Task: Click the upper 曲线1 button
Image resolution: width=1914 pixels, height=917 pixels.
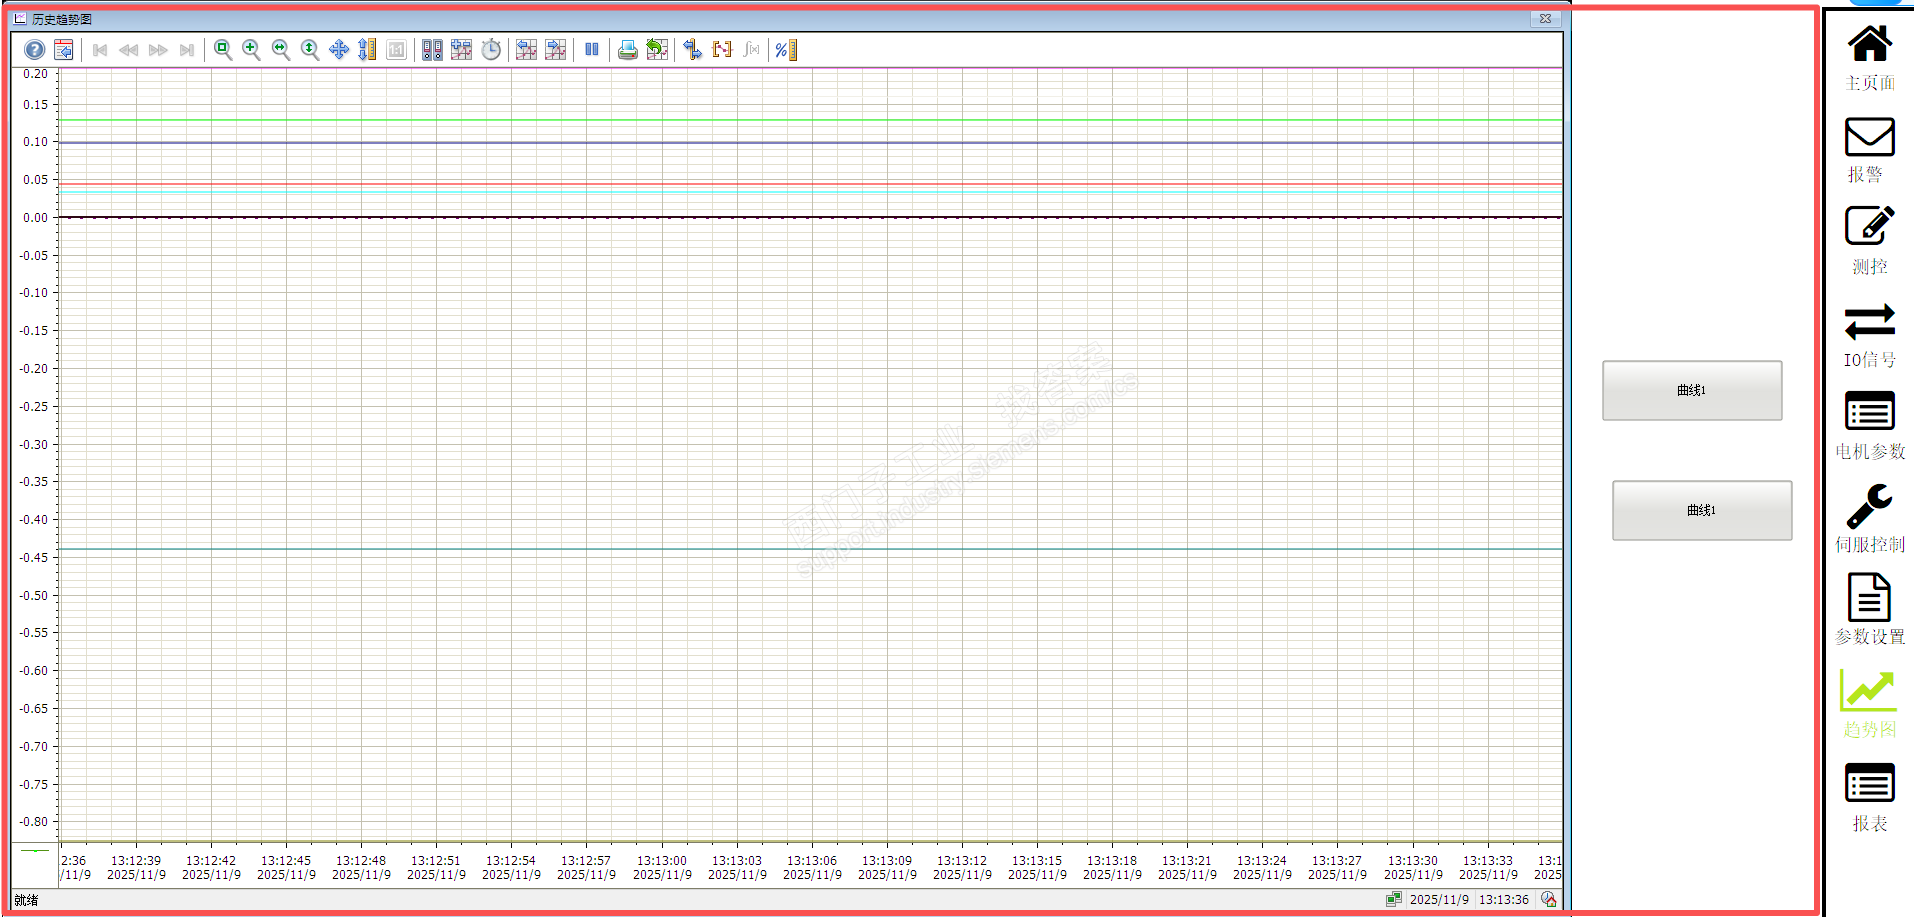Action: tap(1692, 390)
